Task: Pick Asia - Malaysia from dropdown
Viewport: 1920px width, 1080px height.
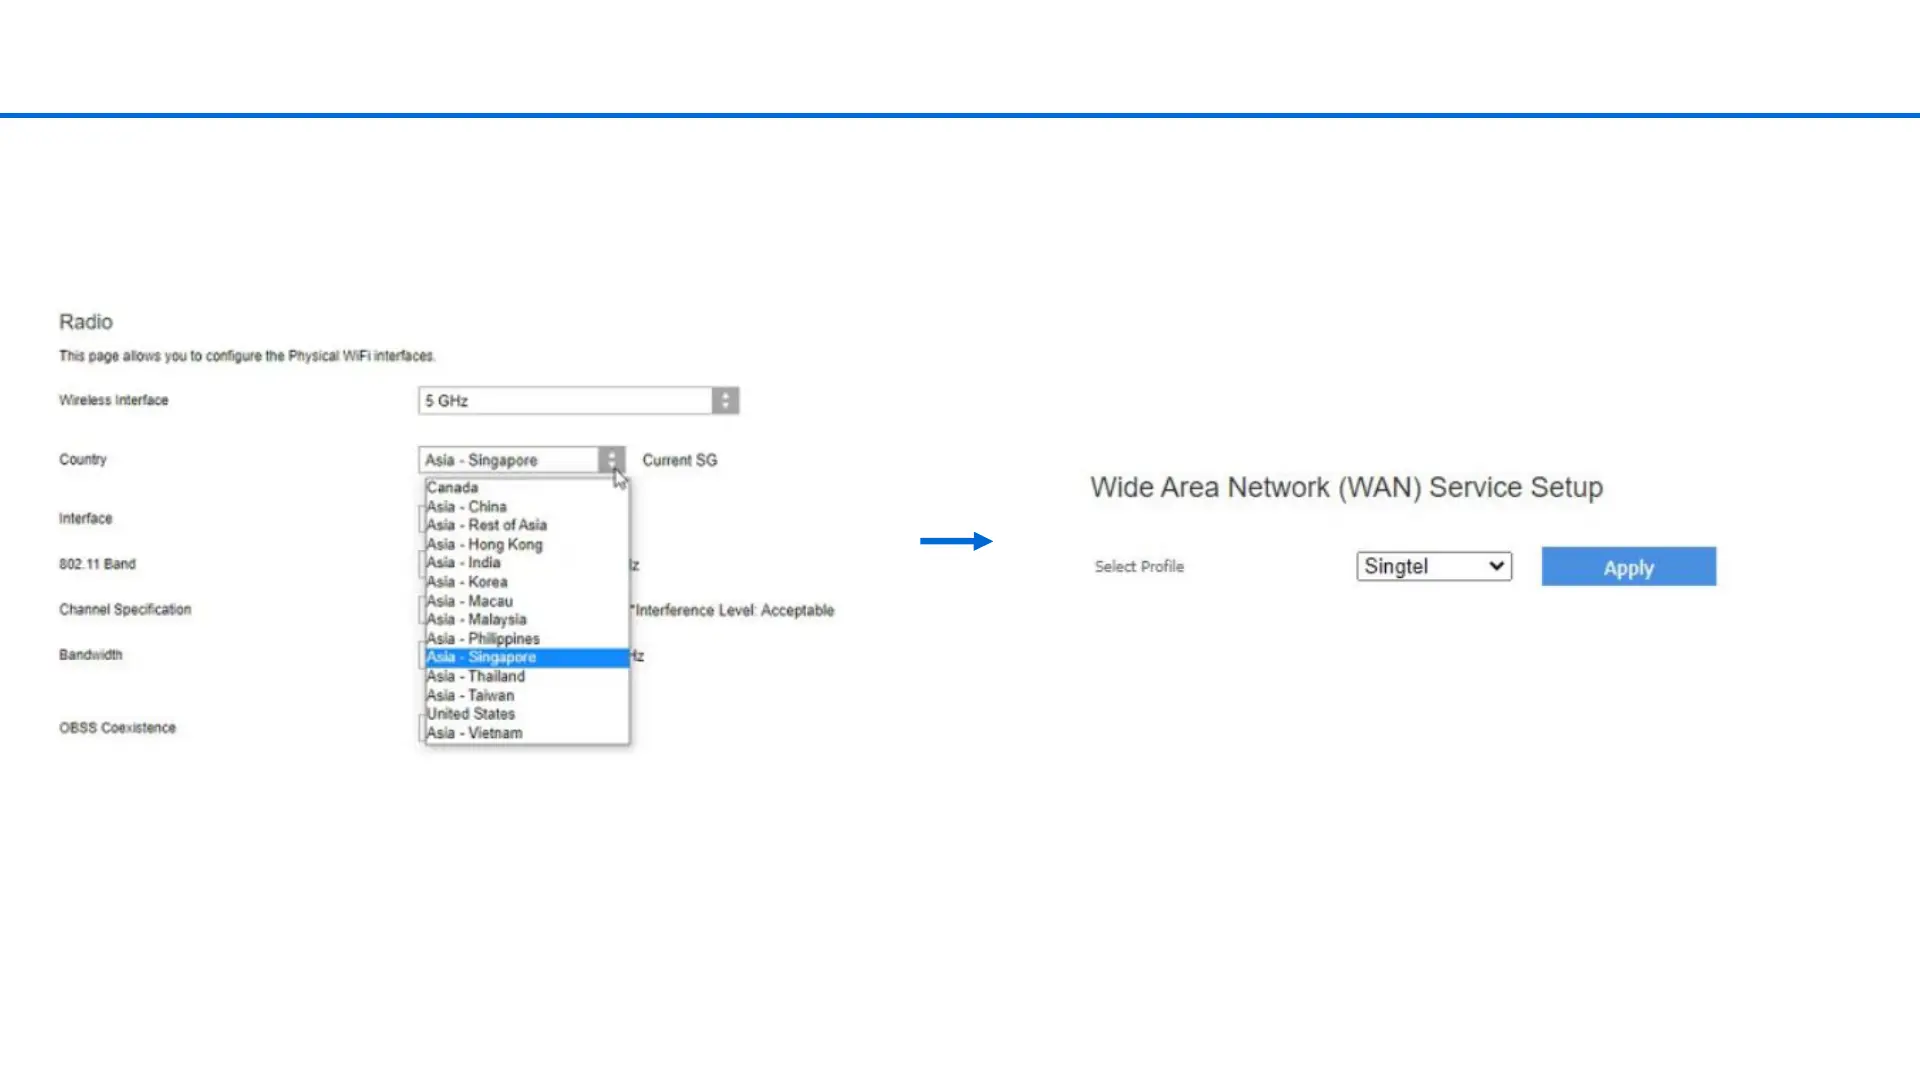Action: tap(477, 620)
